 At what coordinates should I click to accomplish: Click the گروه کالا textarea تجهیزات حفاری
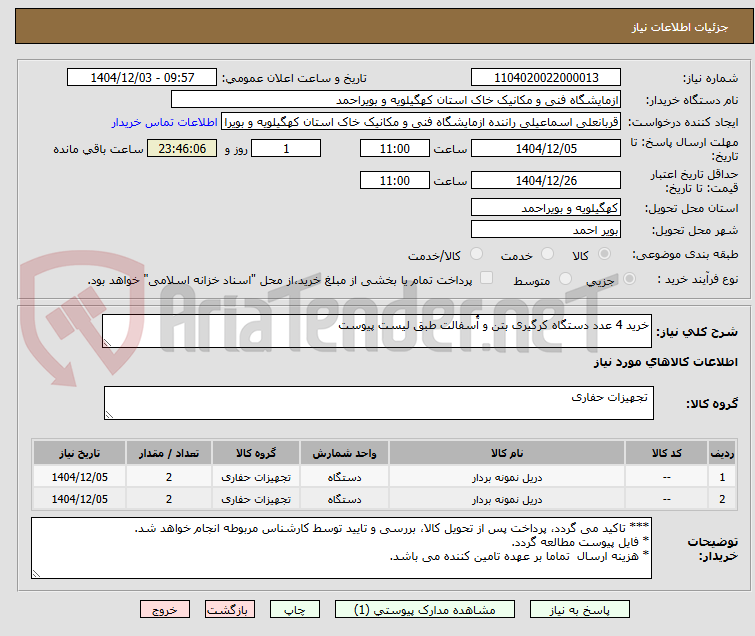coord(378,402)
